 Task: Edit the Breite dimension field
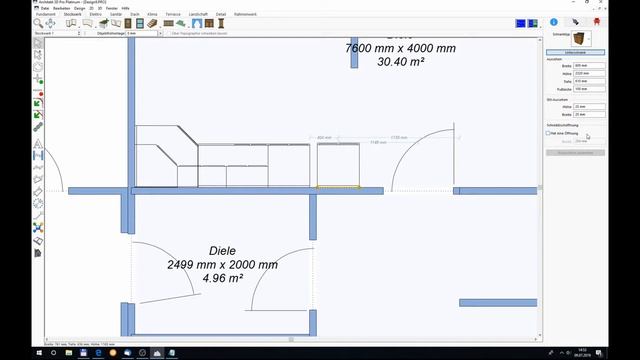(x=589, y=65)
